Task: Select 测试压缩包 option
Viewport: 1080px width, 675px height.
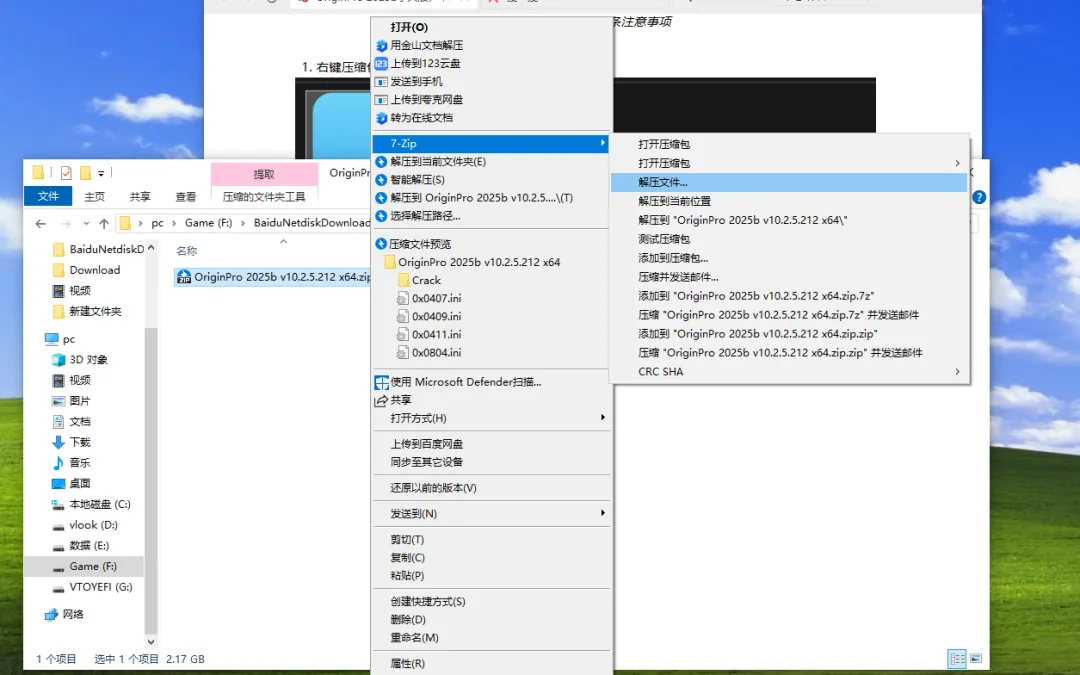Action: coord(789,239)
